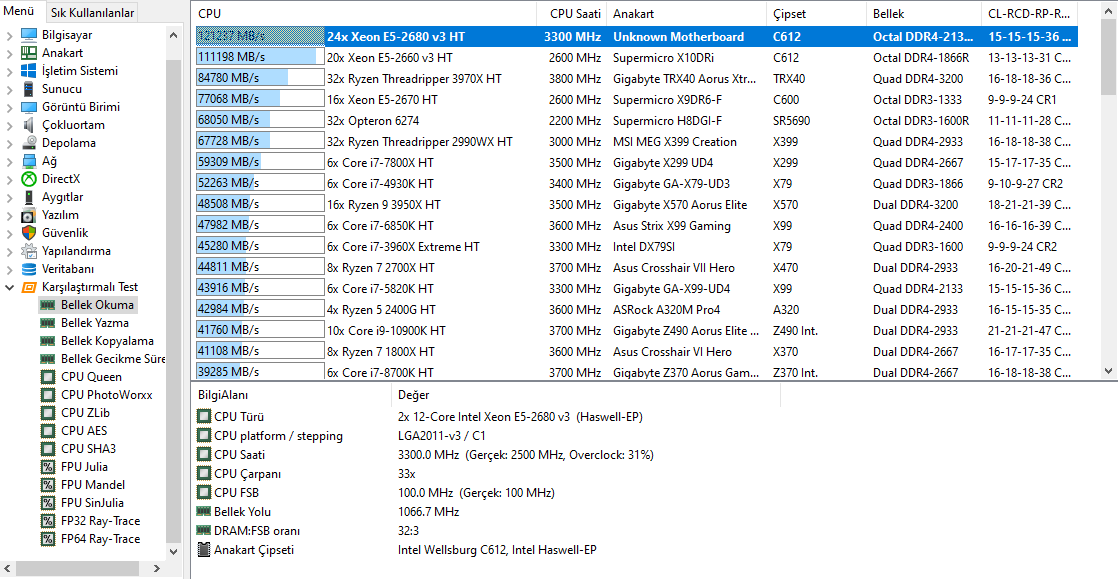Click the Güvenlik shield icon
Viewport: 1118px width, 579px height.
tap(29, 232)
